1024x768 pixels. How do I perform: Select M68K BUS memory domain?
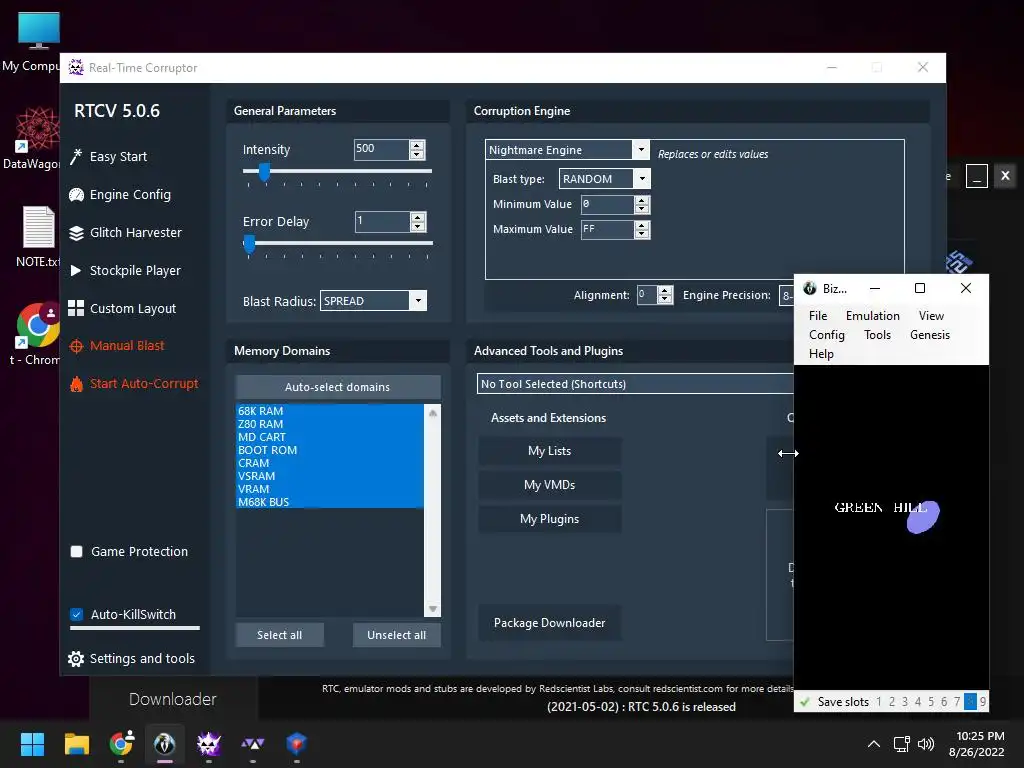(330, 502)
